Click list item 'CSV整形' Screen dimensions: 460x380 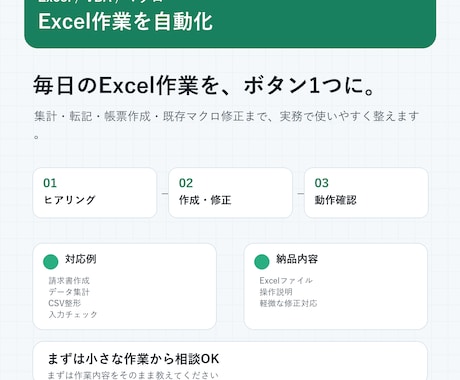tap(65, 303)
